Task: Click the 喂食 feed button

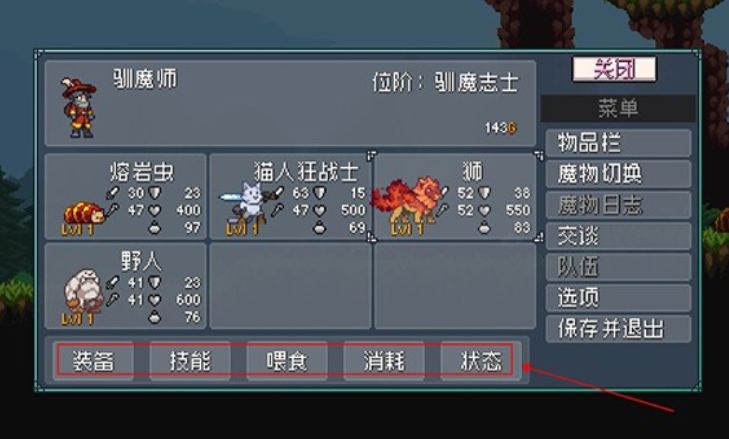Action: click(x=287, y=361)
